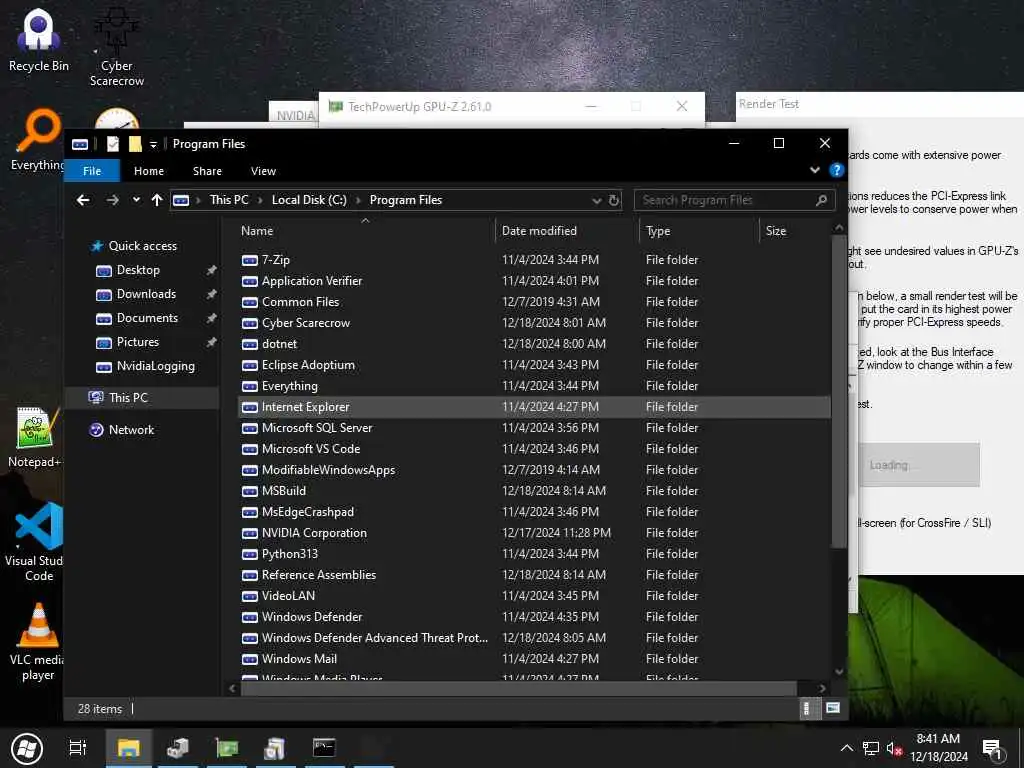This screenshot has height=768, width=1024.
Task: Open the Windows Start button
Action: (27, 748)
